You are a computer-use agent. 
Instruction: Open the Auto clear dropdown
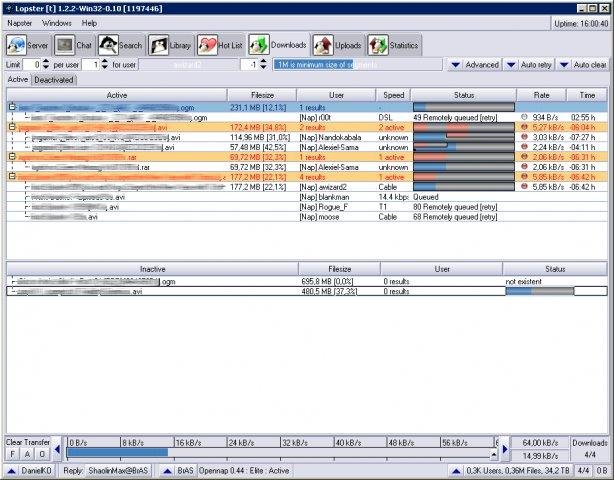583,65
